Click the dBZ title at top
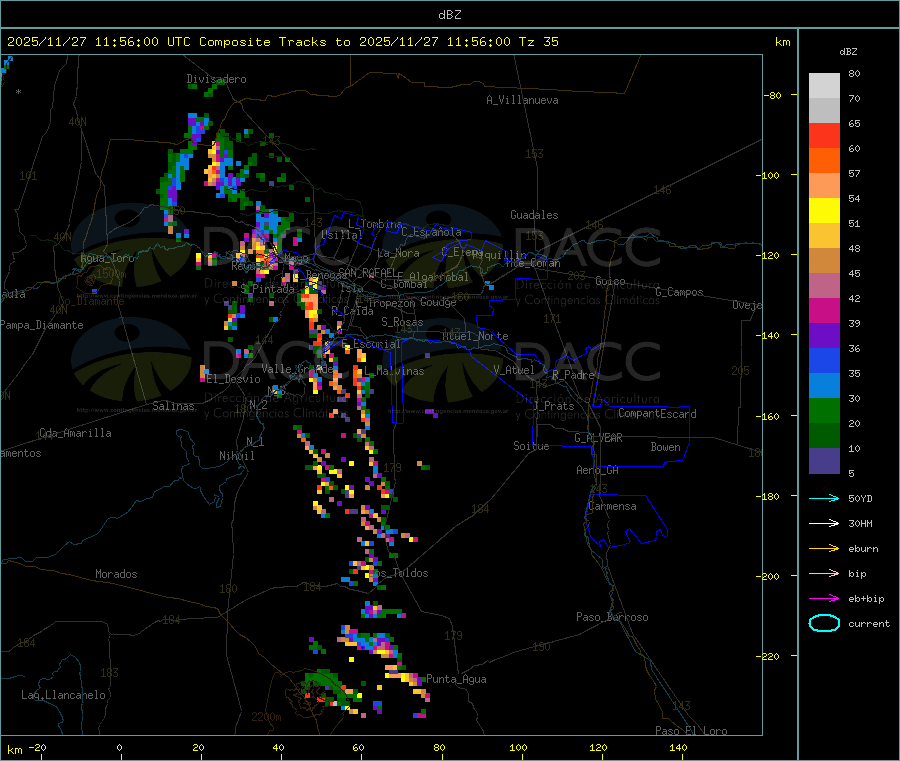 click(x=449, y=15)
